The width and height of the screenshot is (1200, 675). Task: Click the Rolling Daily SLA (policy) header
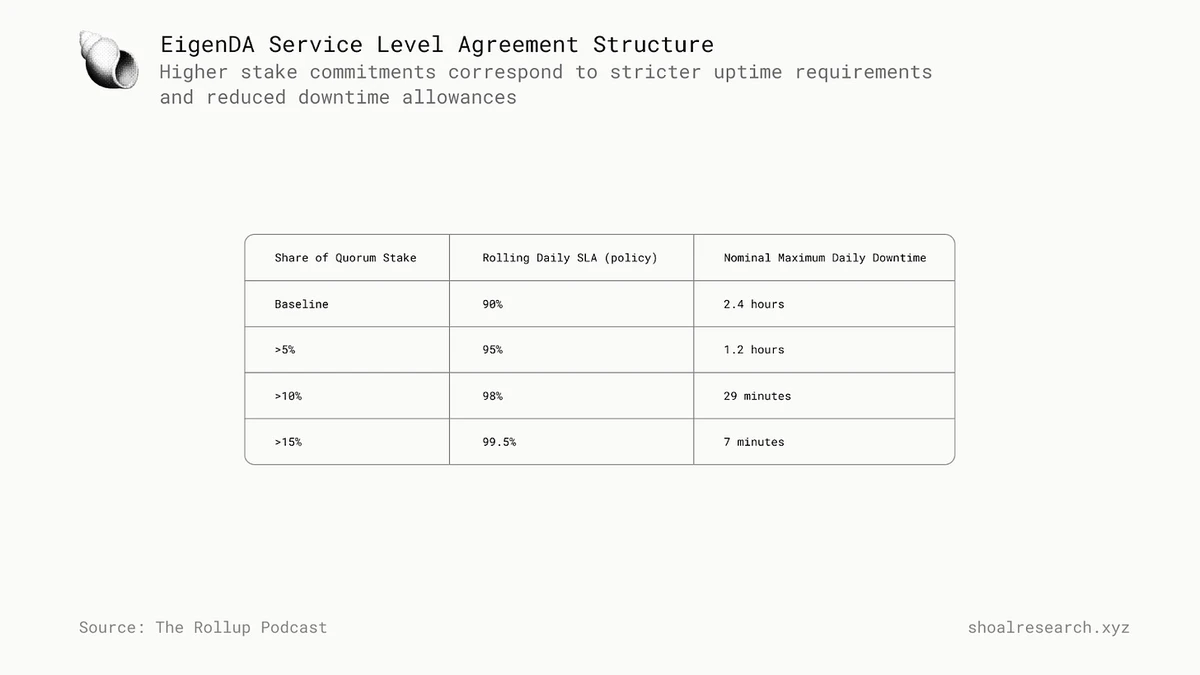tap(570, 258)
